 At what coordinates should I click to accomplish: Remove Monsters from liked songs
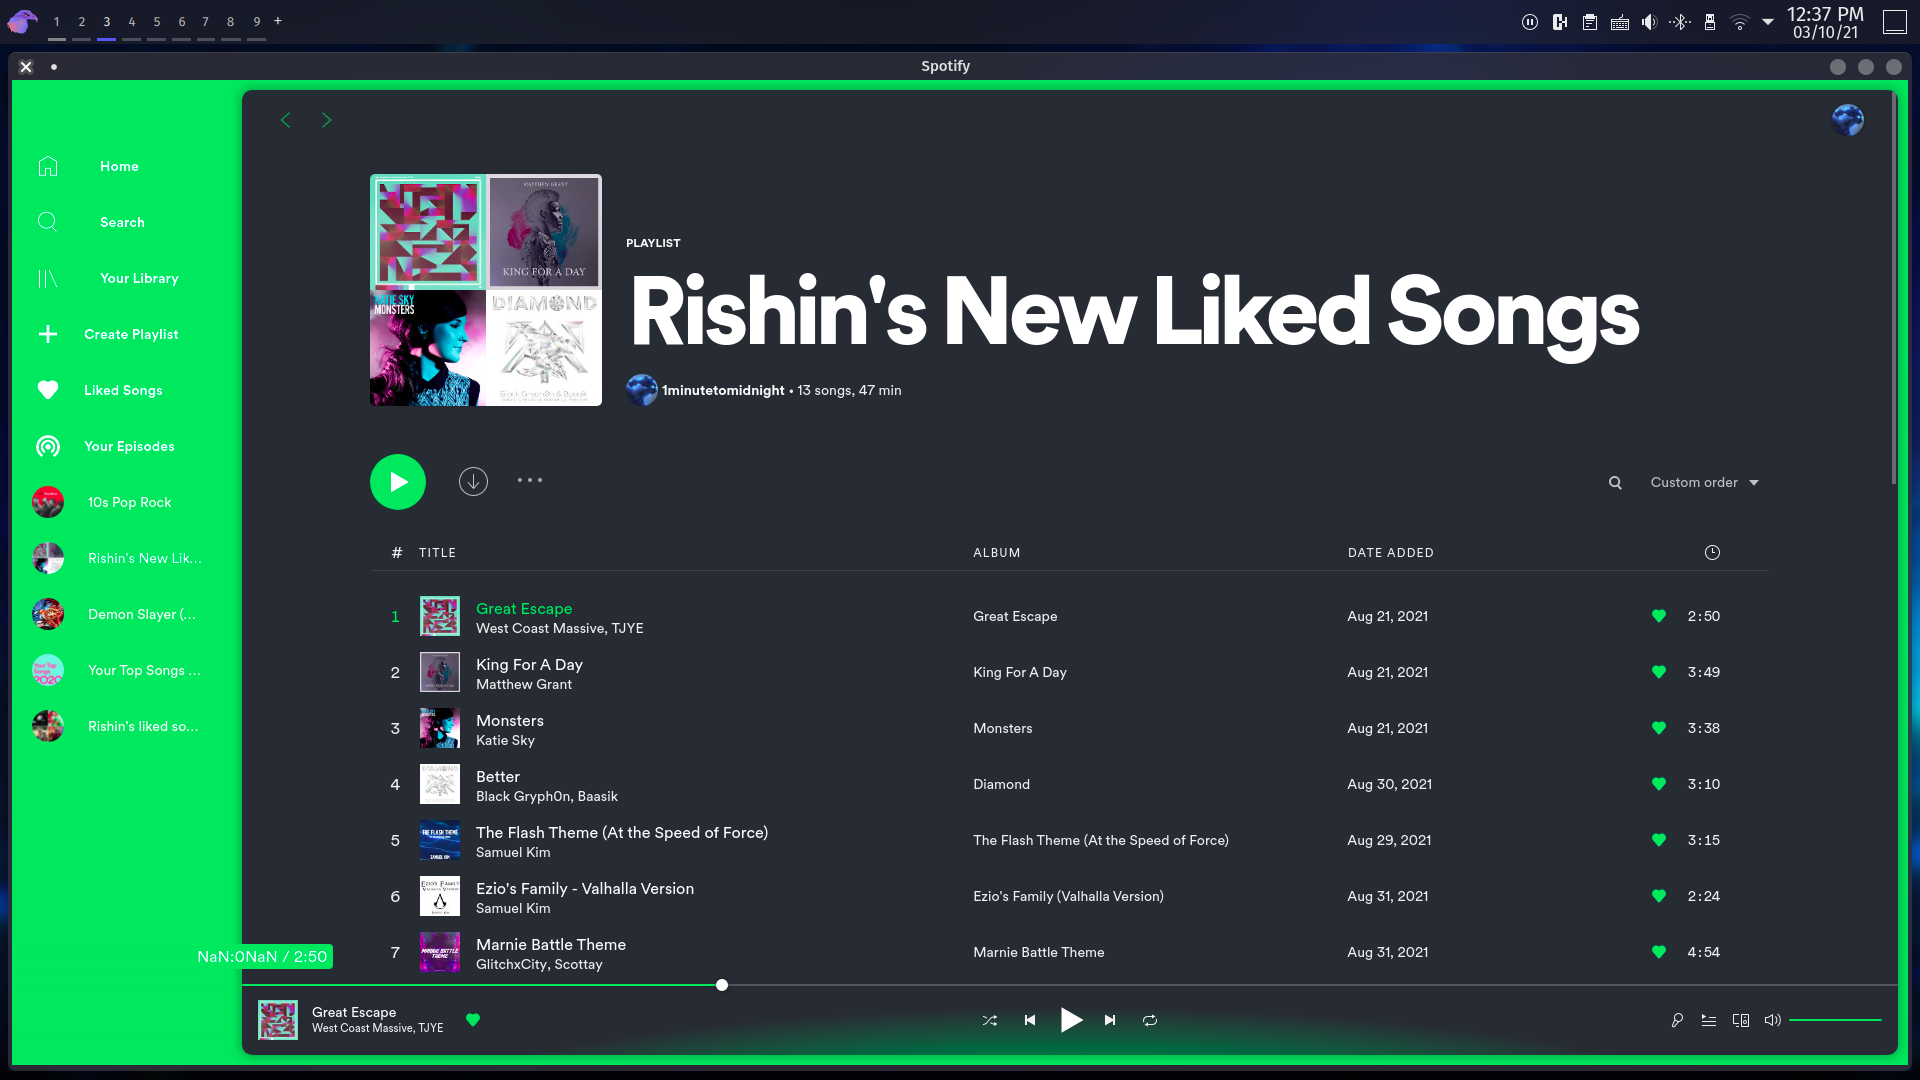click(x=1659, y=728)
